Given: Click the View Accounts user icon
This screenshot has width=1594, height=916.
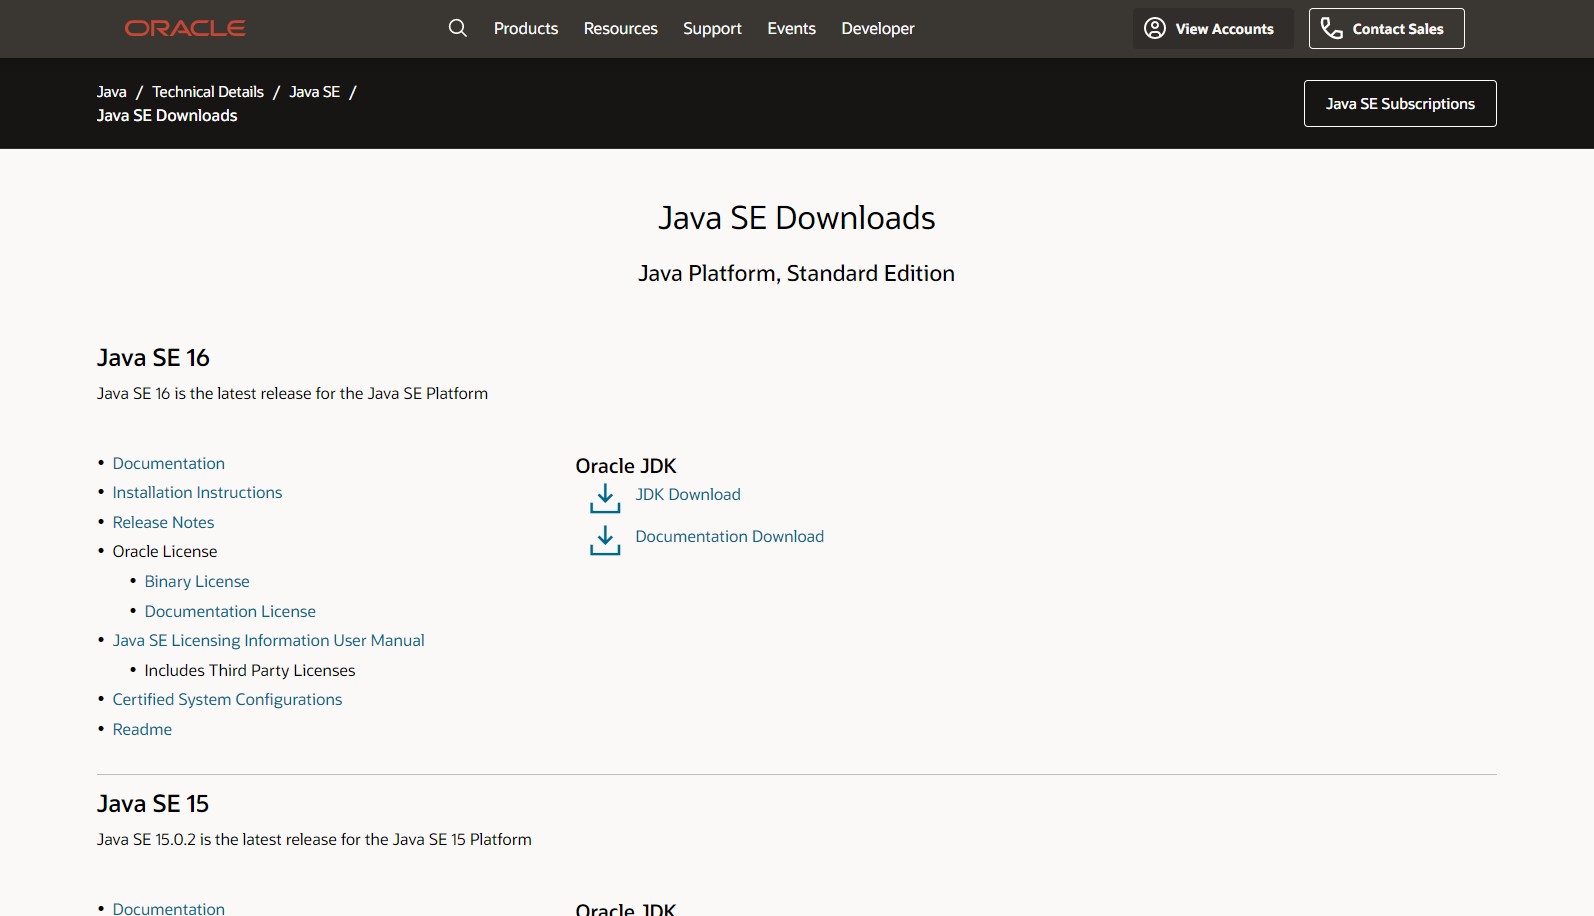Looking at the screenshot, I should (x=1155, y=28).
